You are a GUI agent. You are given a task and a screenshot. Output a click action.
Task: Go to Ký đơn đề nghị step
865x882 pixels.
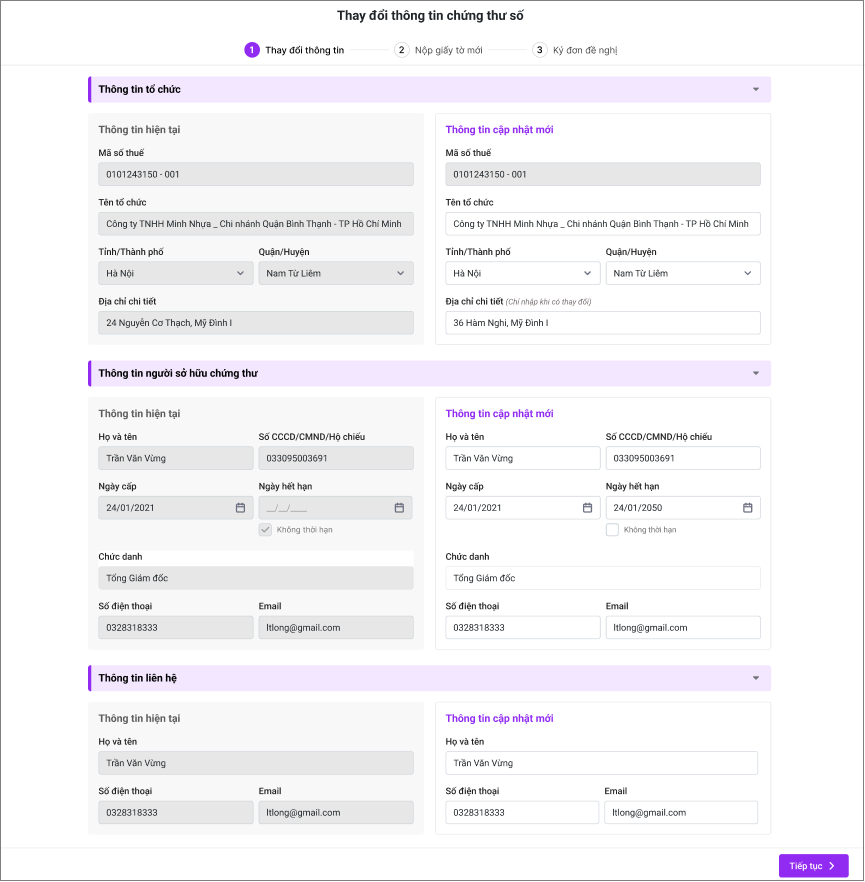click(x=585, y=50)
